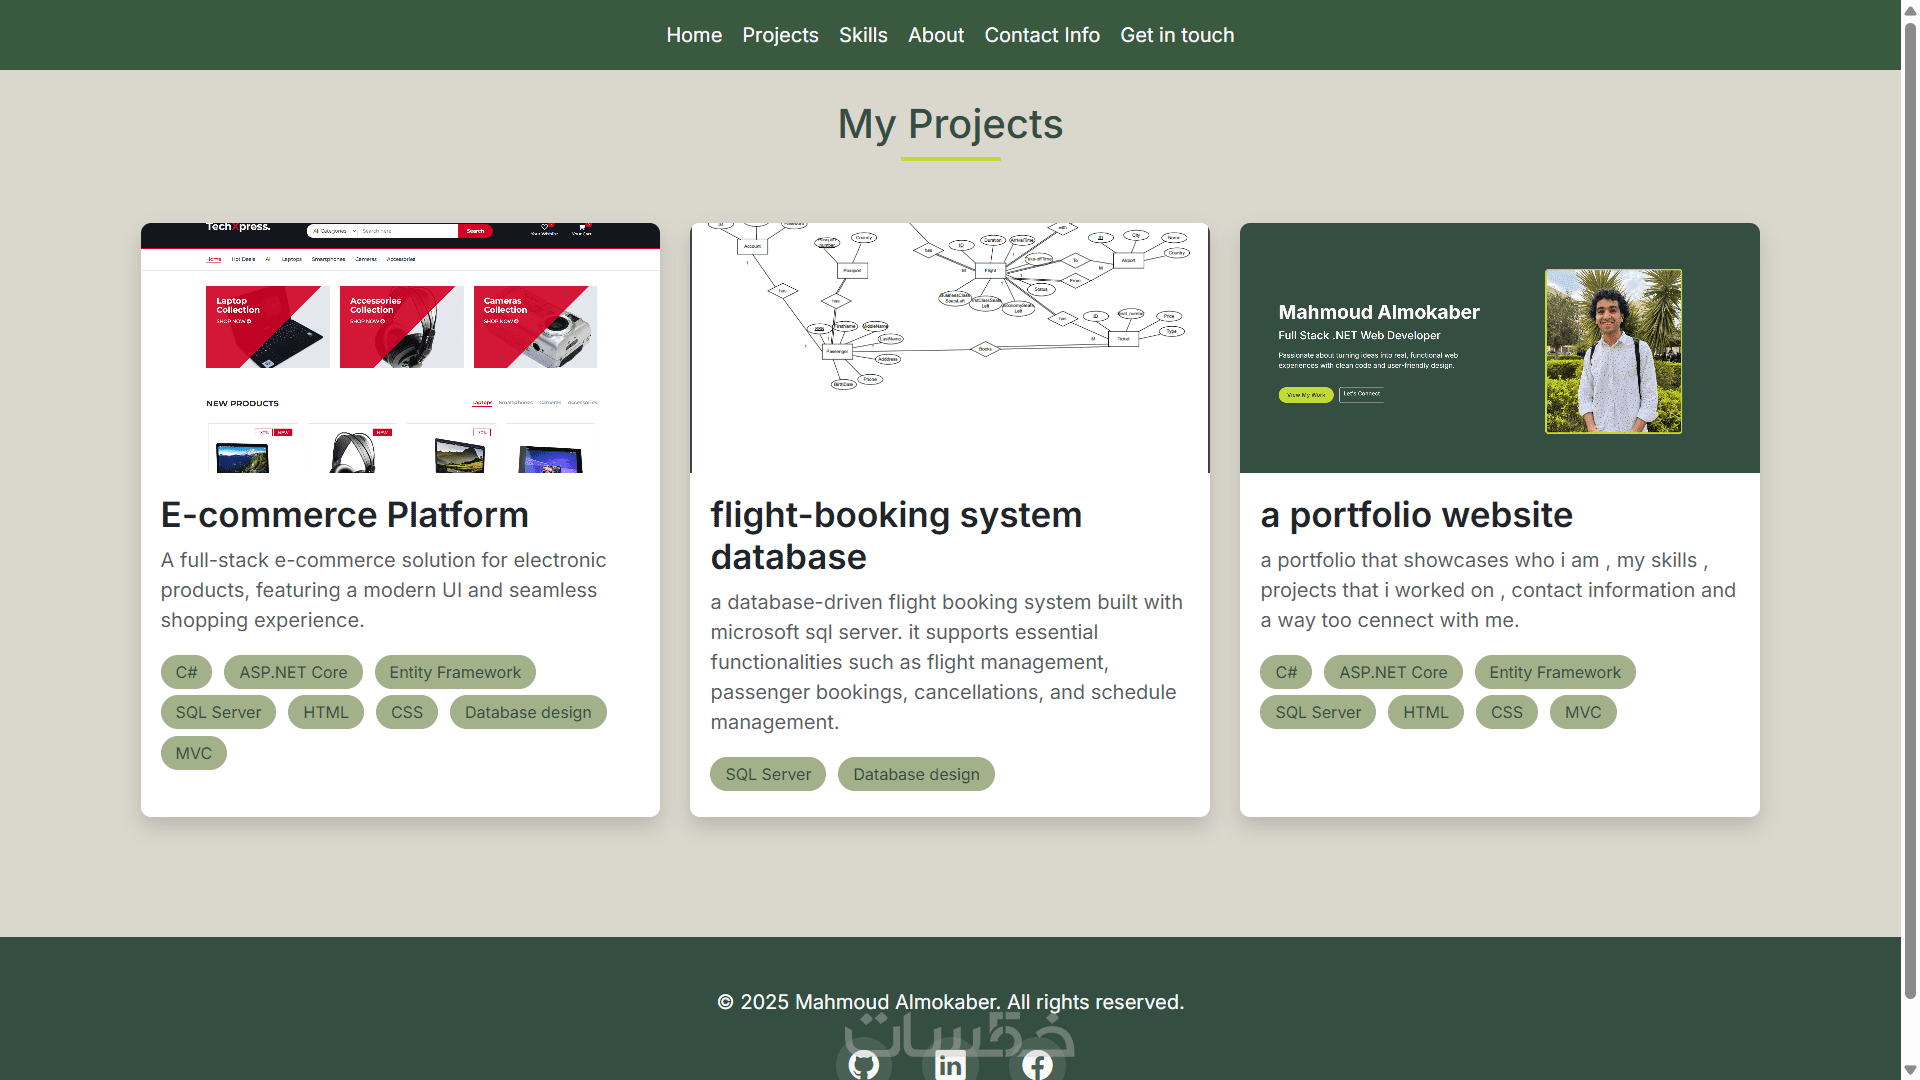Click the scrollbar down arrow
The width and height of the screenshot is (1920, 1080).
coord(1910,1071)
